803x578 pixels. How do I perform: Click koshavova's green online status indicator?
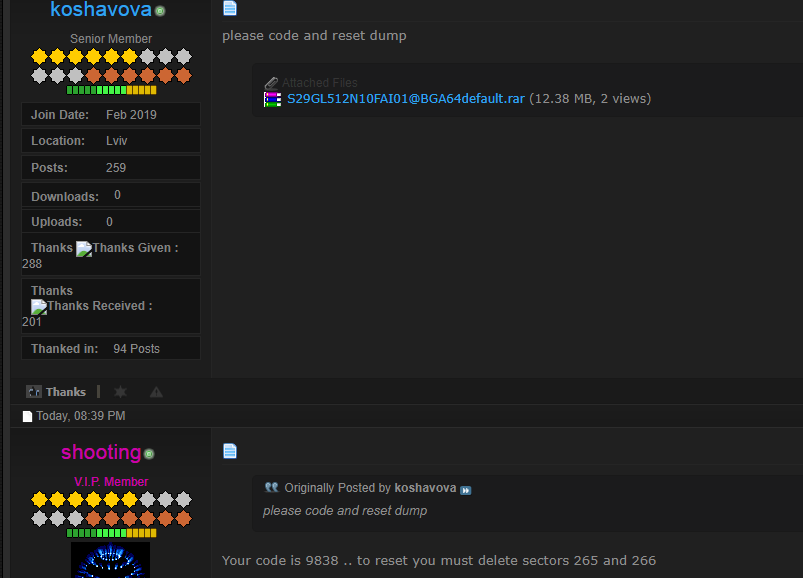pyautogui.click(x=160, y=11)
